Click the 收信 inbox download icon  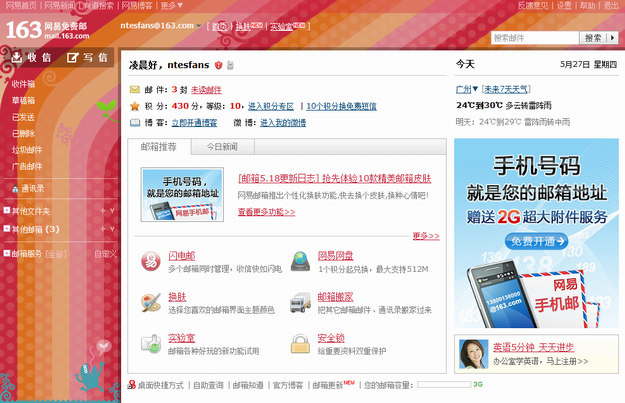pyautogui.click(x=16, y=57)
